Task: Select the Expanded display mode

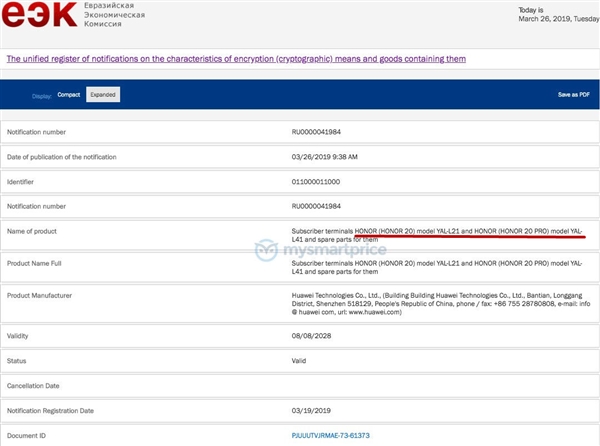Action: point(103,95)
